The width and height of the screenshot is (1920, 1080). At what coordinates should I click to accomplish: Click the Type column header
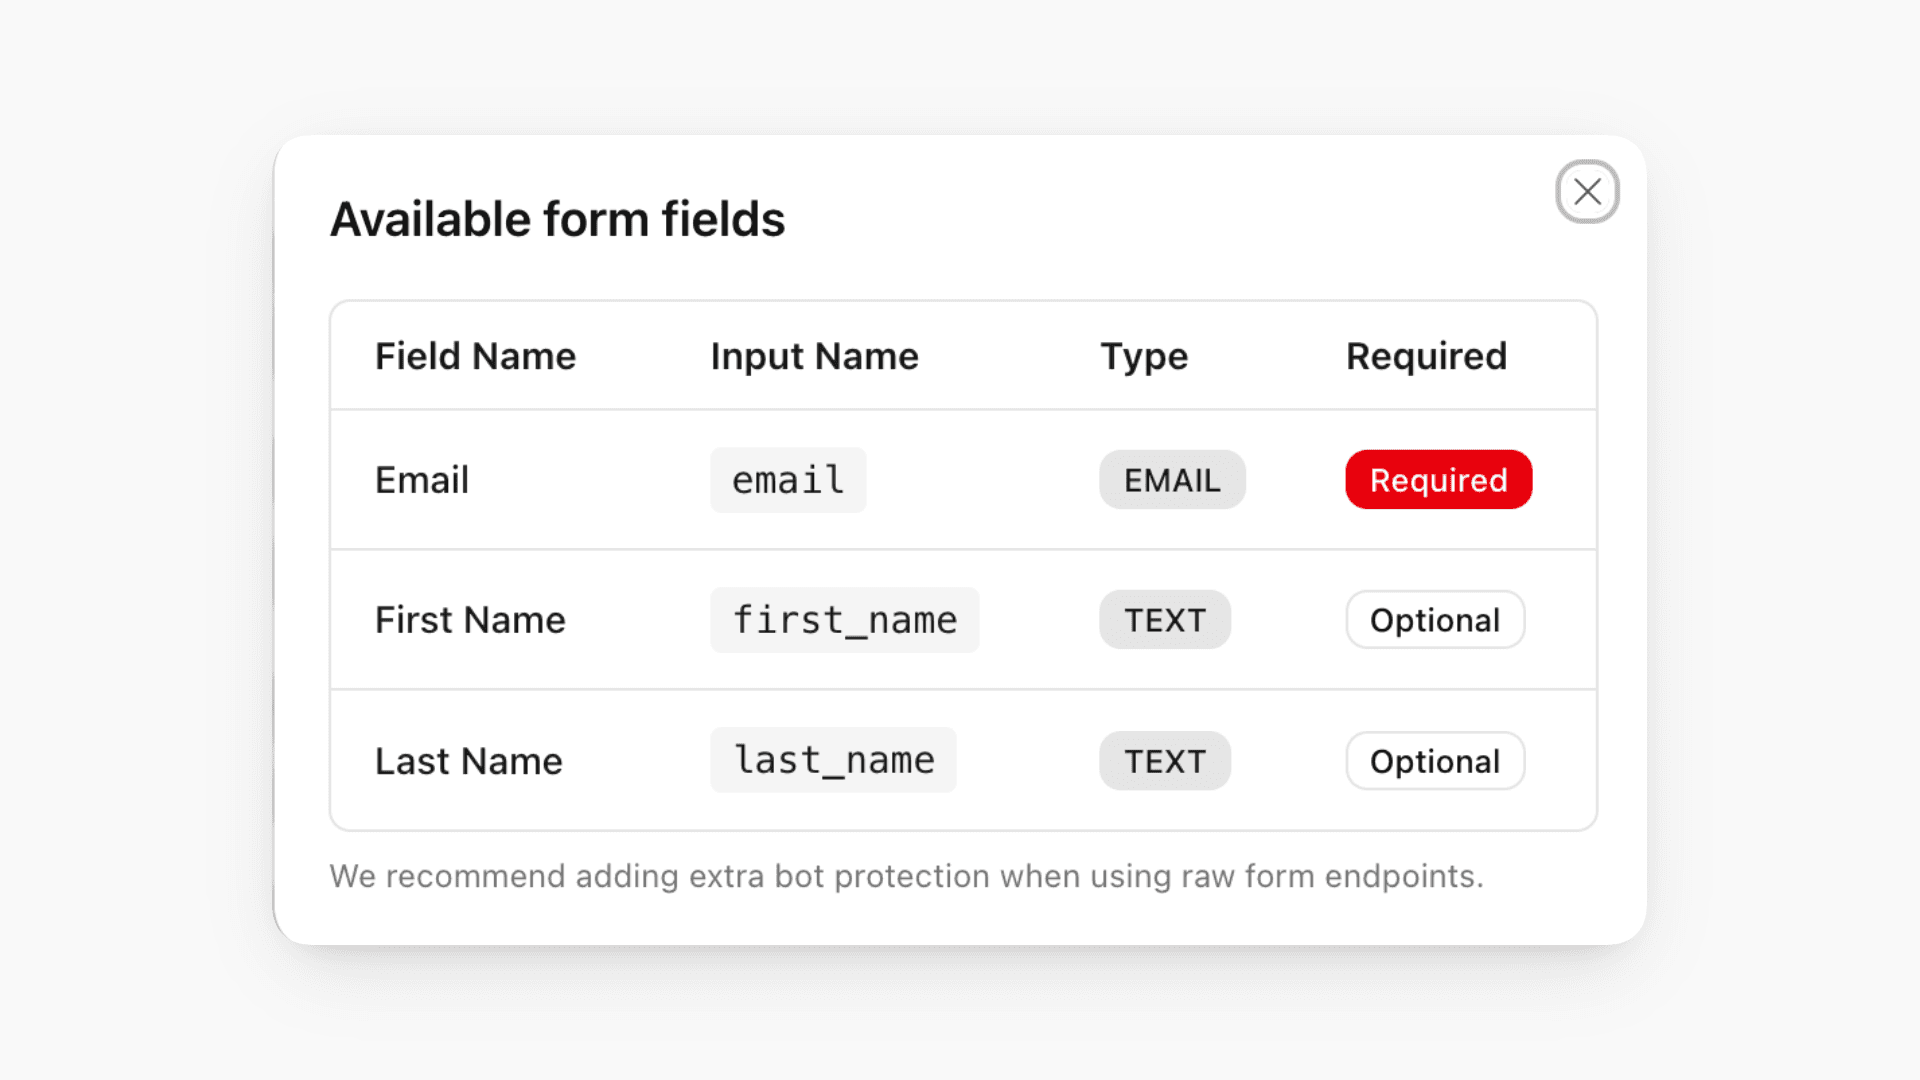[x=1144, y=356]
